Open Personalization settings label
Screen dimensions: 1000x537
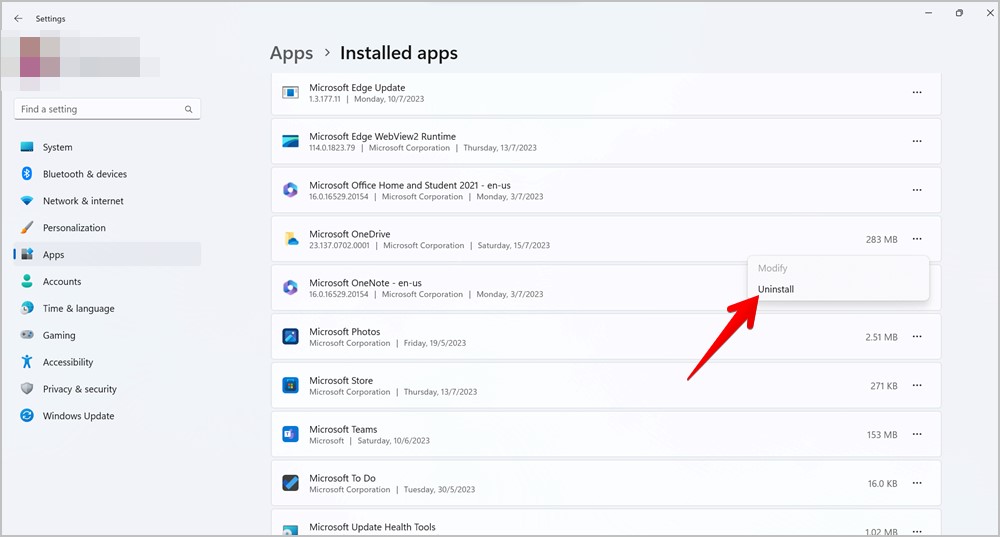click(74, 227)
